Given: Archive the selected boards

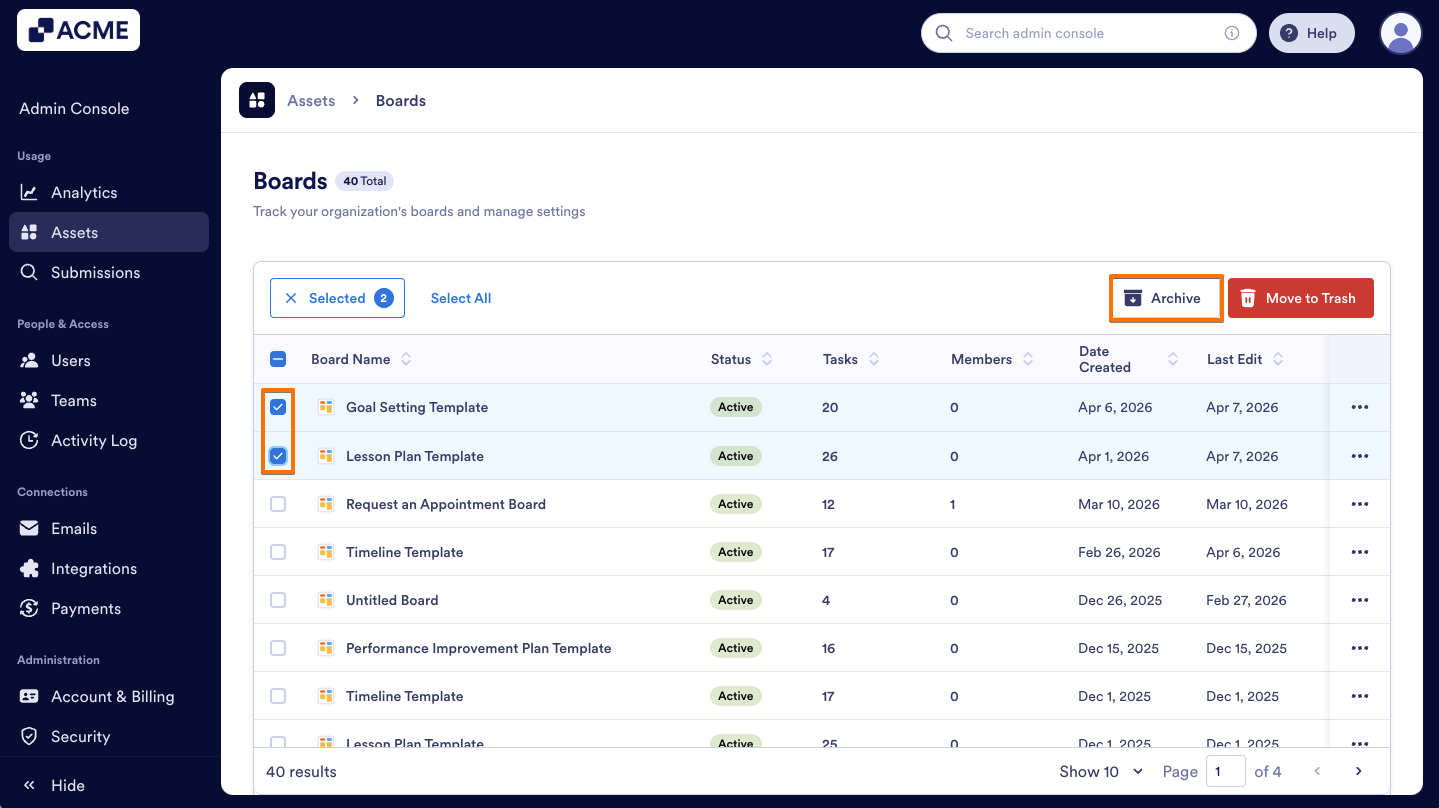Looking at the screenshot, I should click(1165, 297).
